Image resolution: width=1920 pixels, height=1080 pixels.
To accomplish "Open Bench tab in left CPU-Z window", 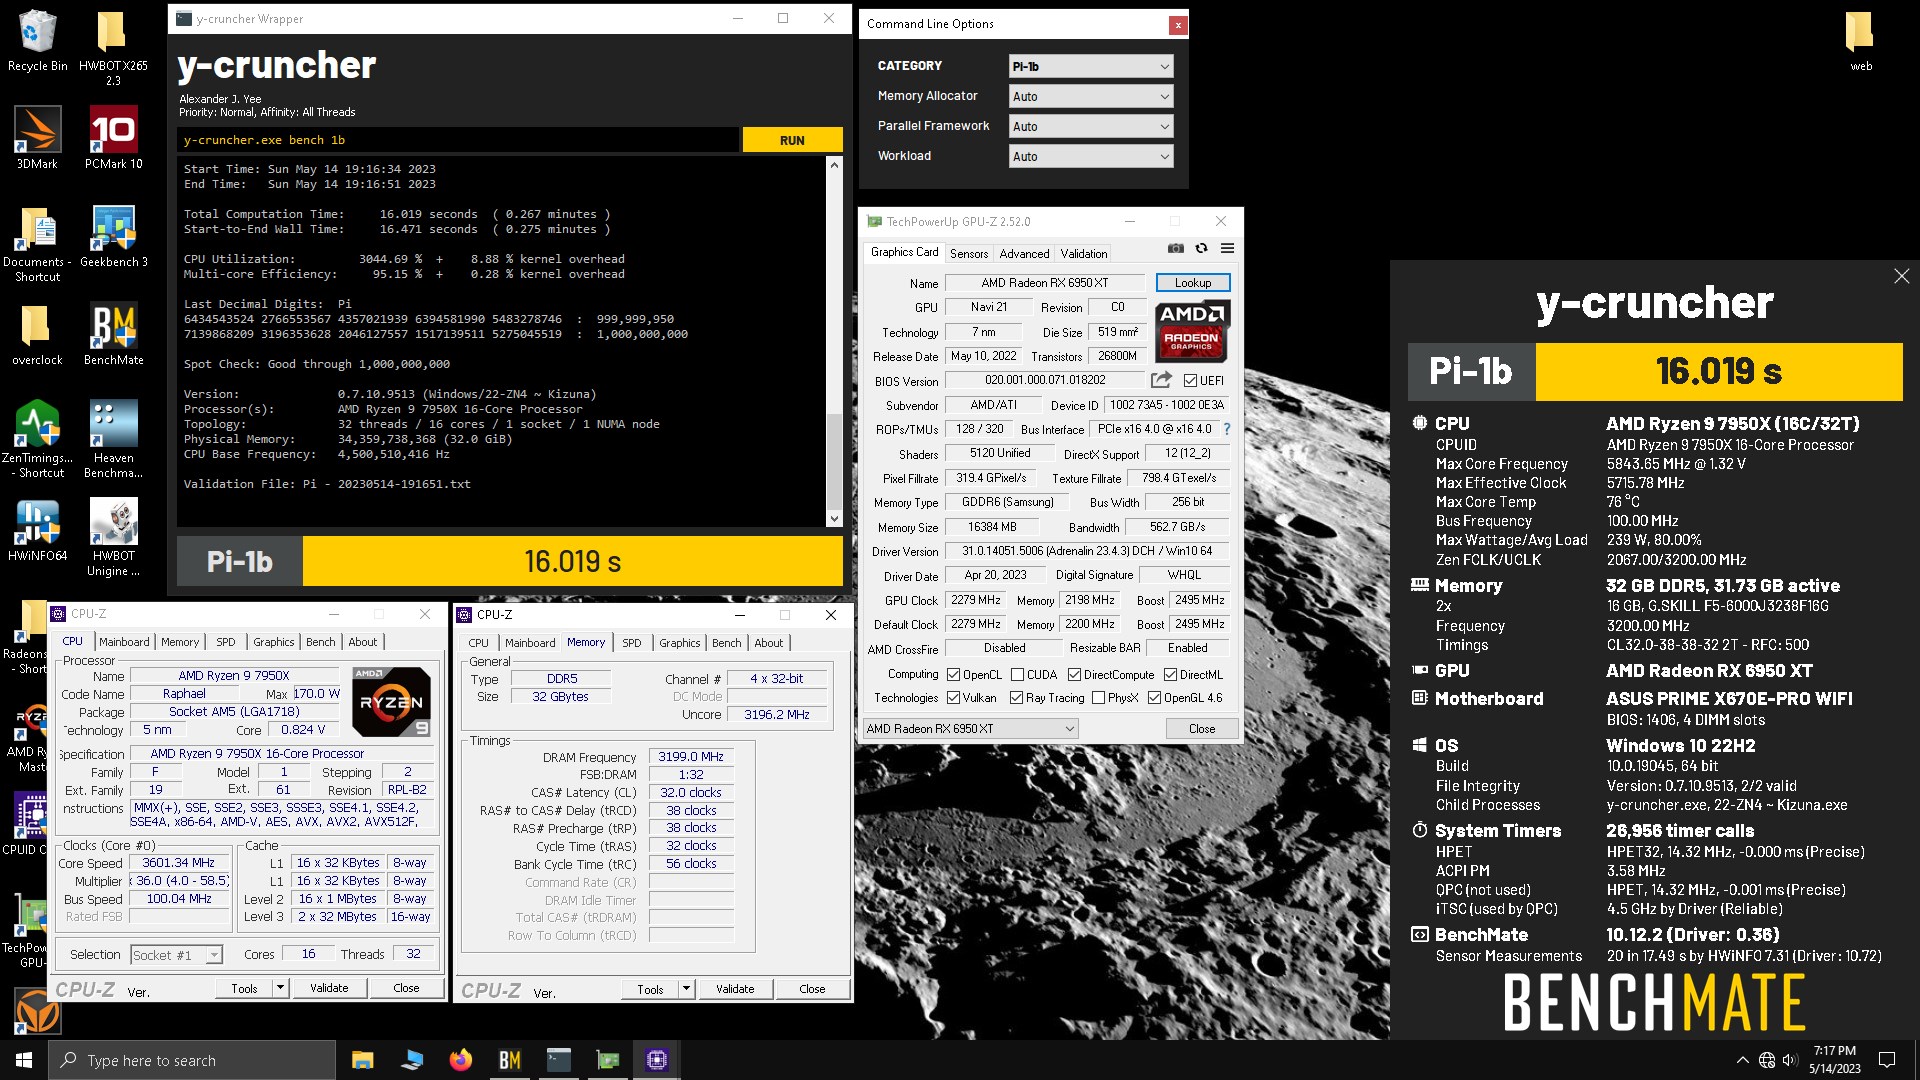I will [x=320, y=642].
